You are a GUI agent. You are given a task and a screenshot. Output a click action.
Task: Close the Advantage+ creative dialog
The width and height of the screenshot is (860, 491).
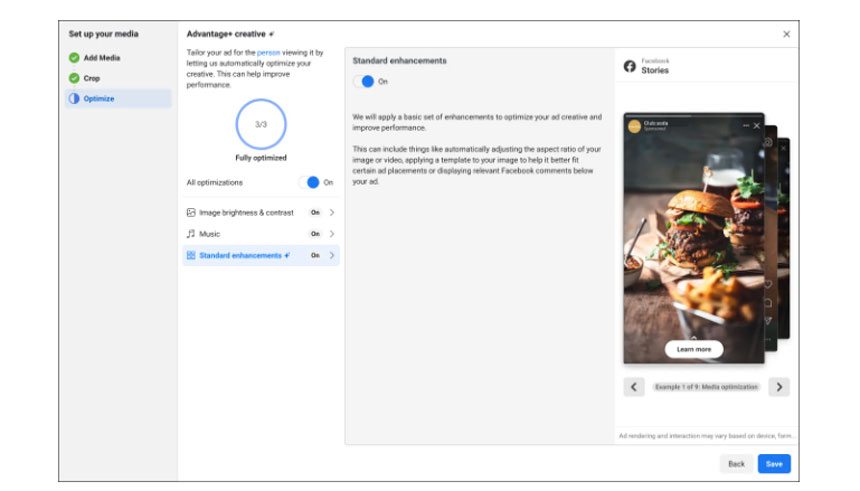[787, 34]
